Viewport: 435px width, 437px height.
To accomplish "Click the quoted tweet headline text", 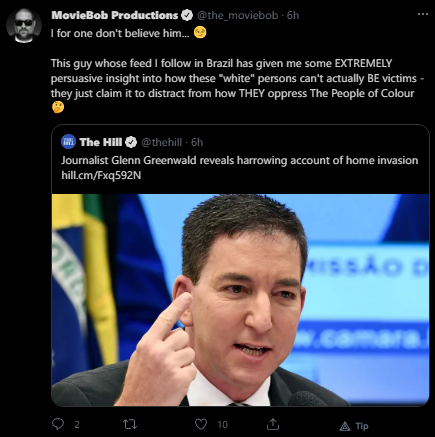I will 240,160.
